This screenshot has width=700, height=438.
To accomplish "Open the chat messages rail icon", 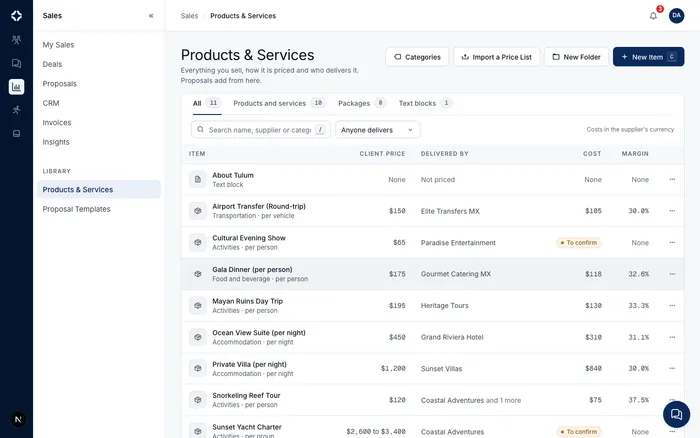I will (x=17, y=63).
